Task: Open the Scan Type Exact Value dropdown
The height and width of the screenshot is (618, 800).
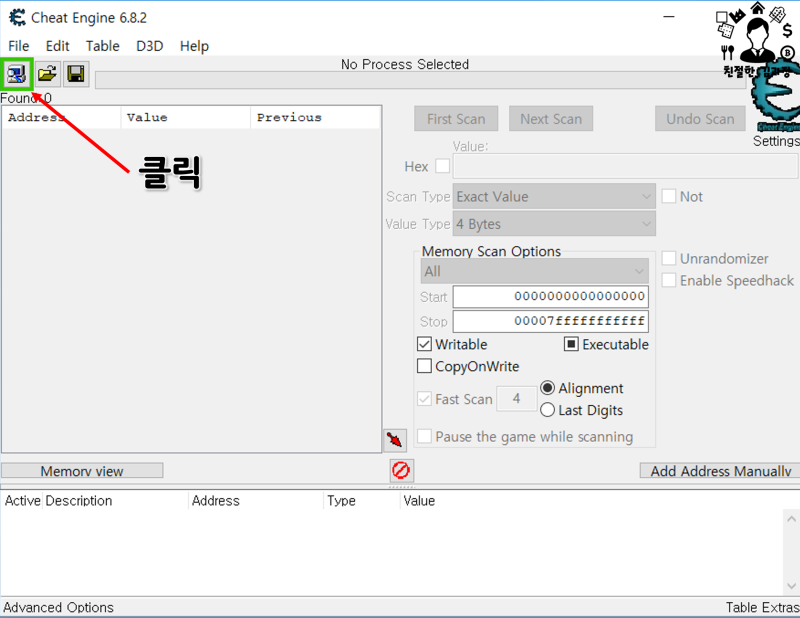Action: (x=554, y=196)
